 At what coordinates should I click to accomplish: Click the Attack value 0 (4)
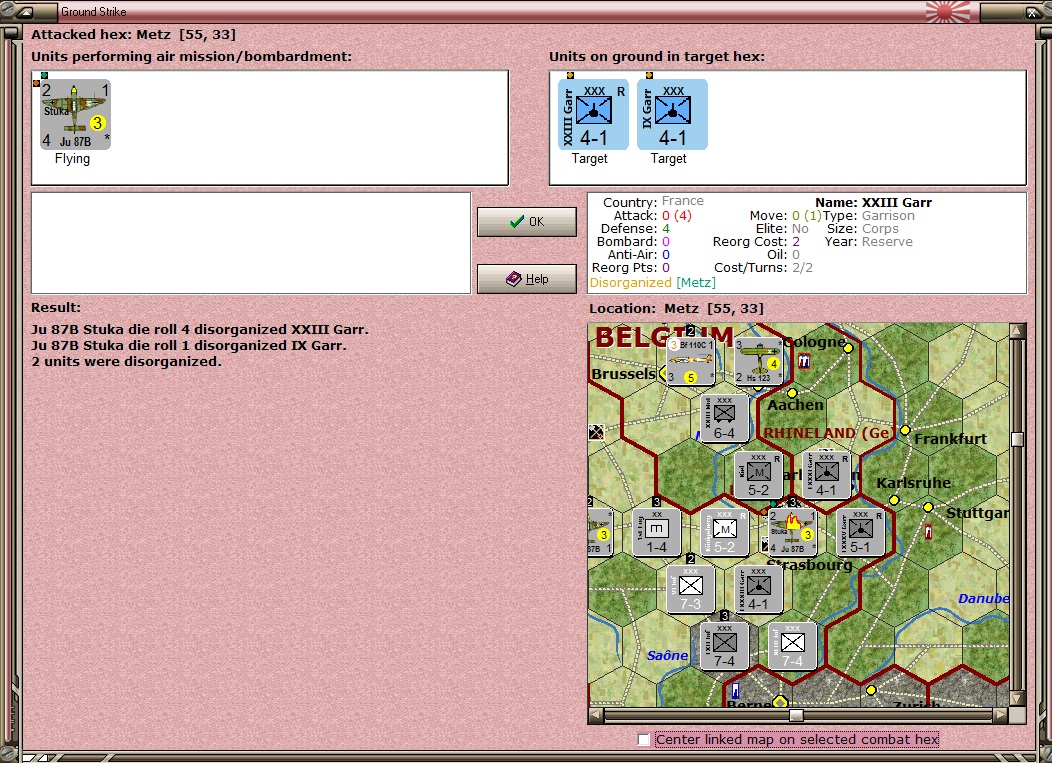(x=676, y=215)
